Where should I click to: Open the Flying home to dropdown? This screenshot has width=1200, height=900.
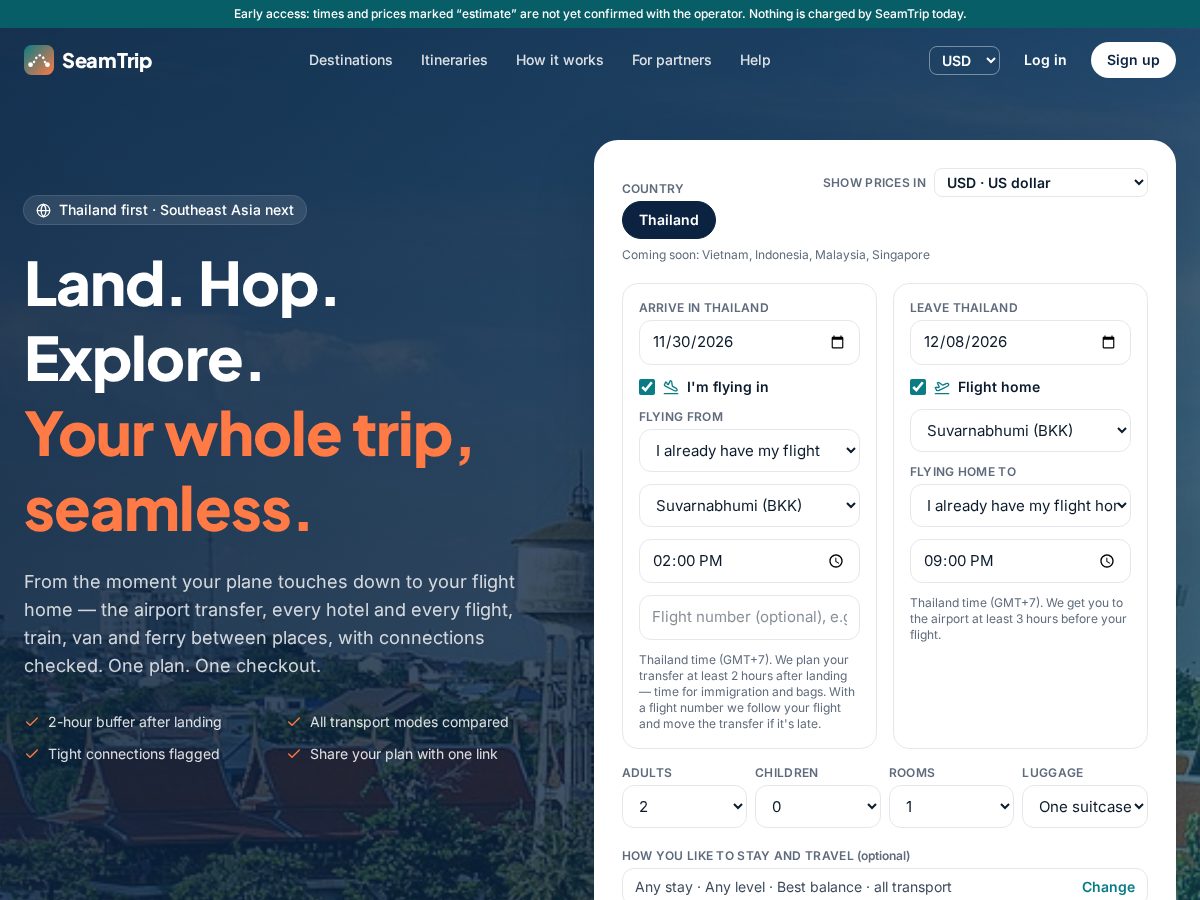tap(1020, 506)
